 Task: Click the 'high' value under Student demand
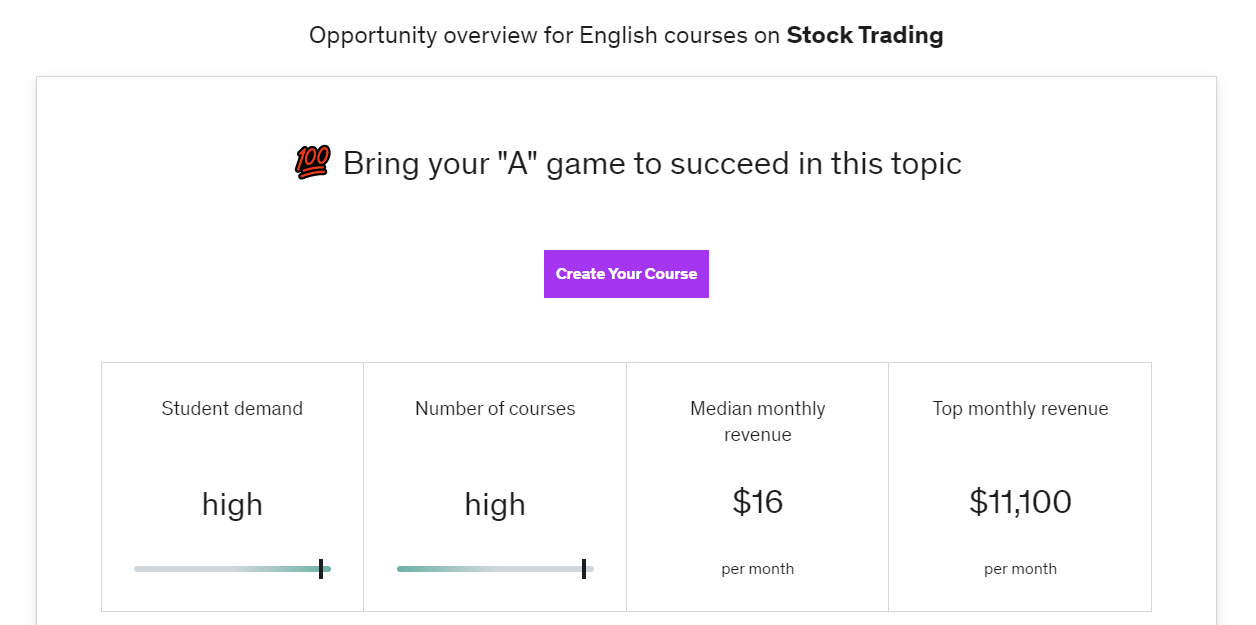(232, 504)
